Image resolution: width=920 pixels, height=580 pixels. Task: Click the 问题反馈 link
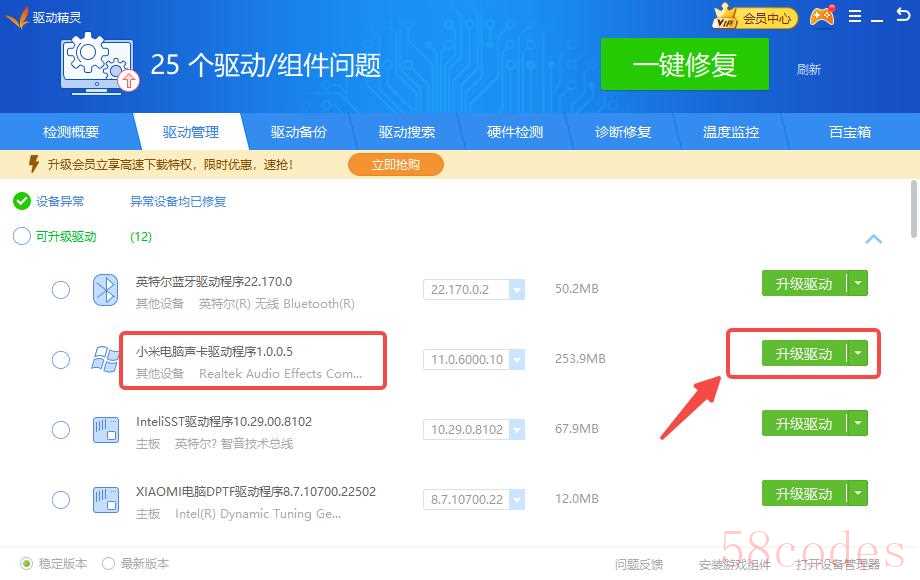pyautogui.click(x=639, y=564)
